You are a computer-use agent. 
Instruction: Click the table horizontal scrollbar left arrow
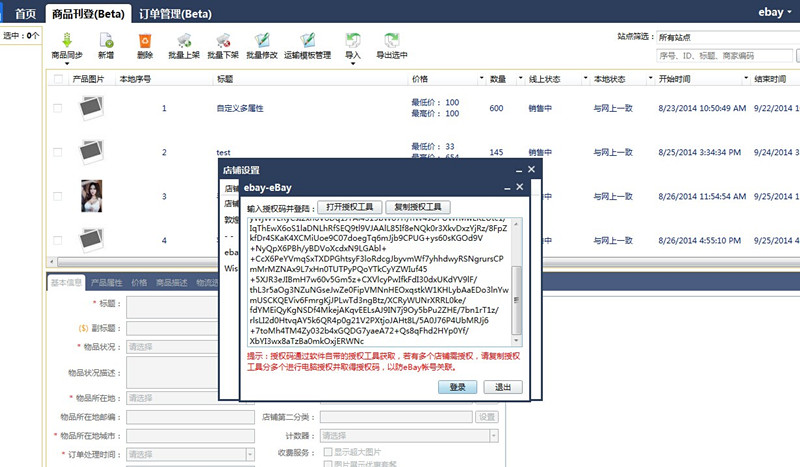point(52,262)
